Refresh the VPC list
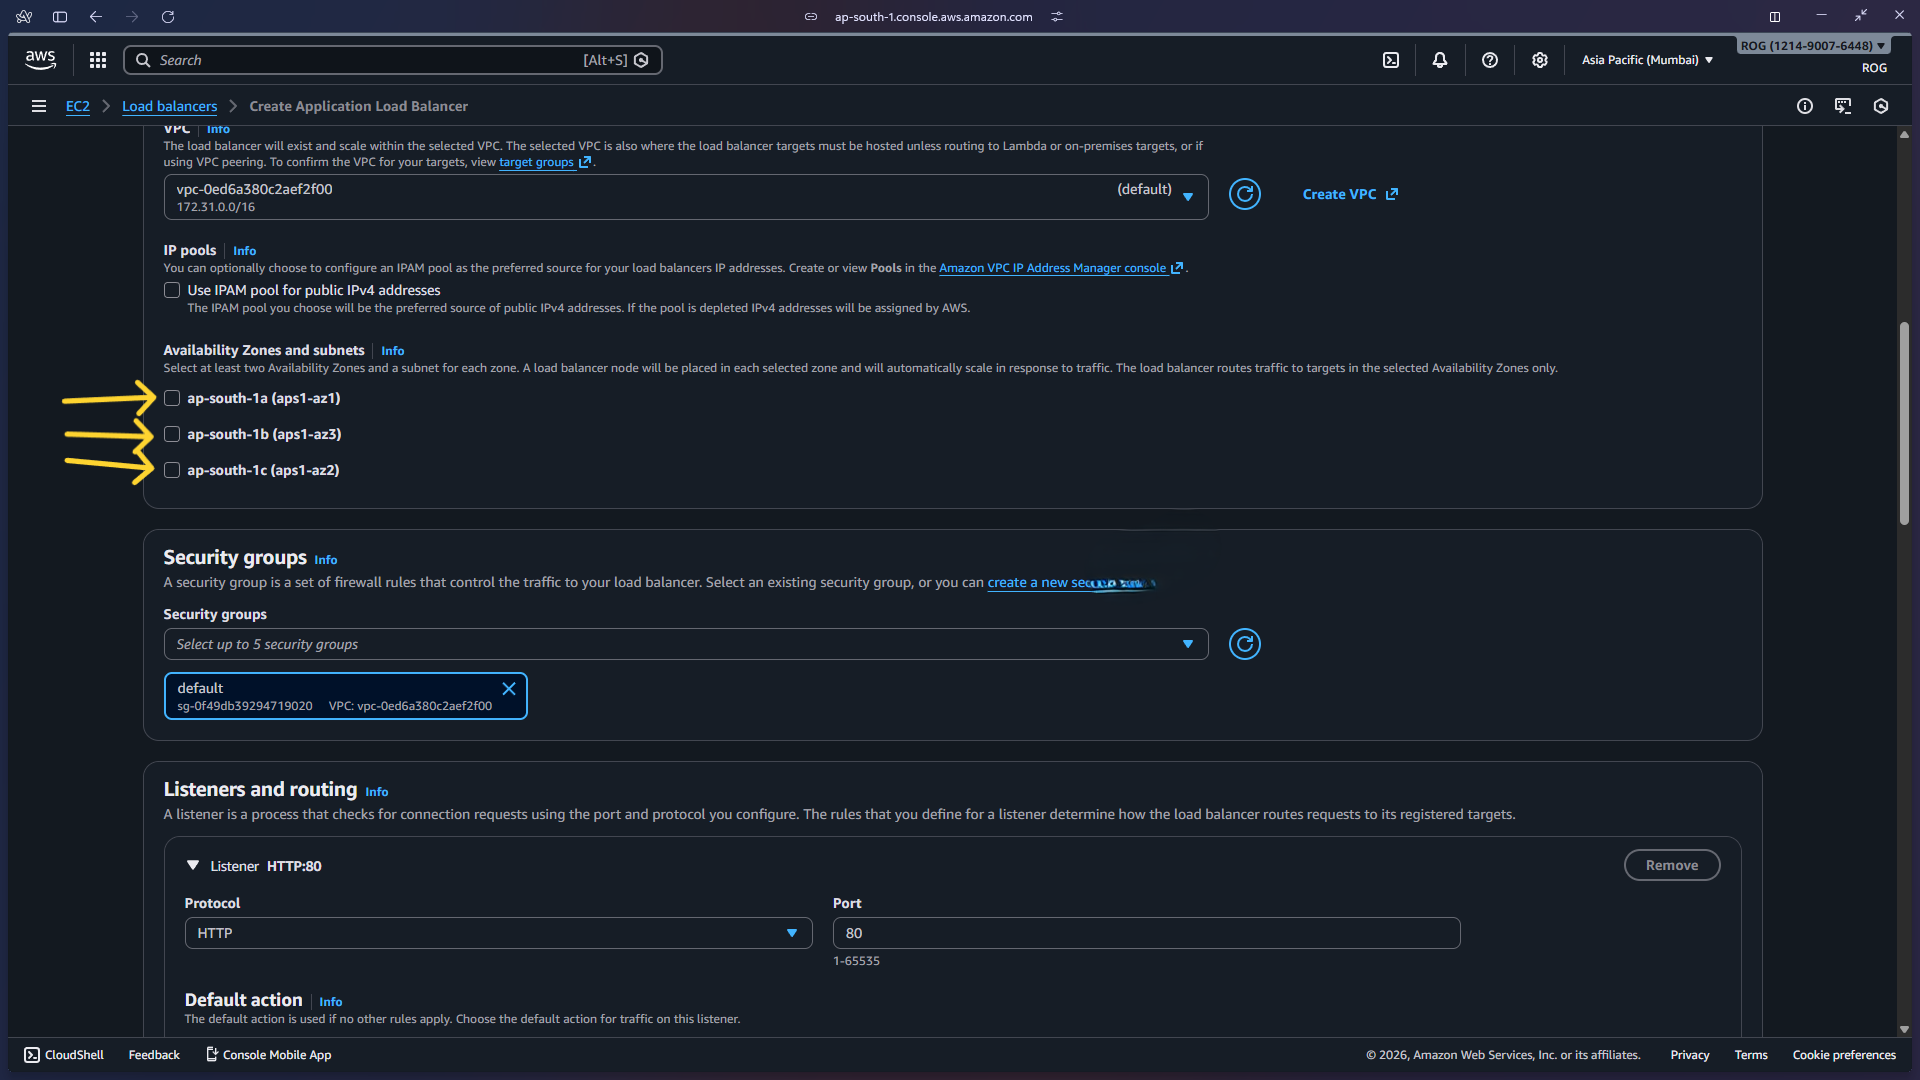The height and width of the screenshot is (1080, 1920). pyautogui.click(x=1244, y=194)
